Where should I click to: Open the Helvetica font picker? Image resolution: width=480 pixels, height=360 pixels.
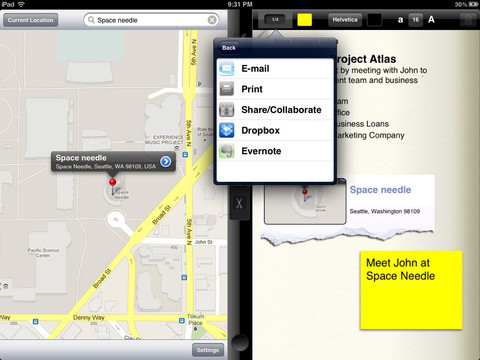click(x=345, y=20)
